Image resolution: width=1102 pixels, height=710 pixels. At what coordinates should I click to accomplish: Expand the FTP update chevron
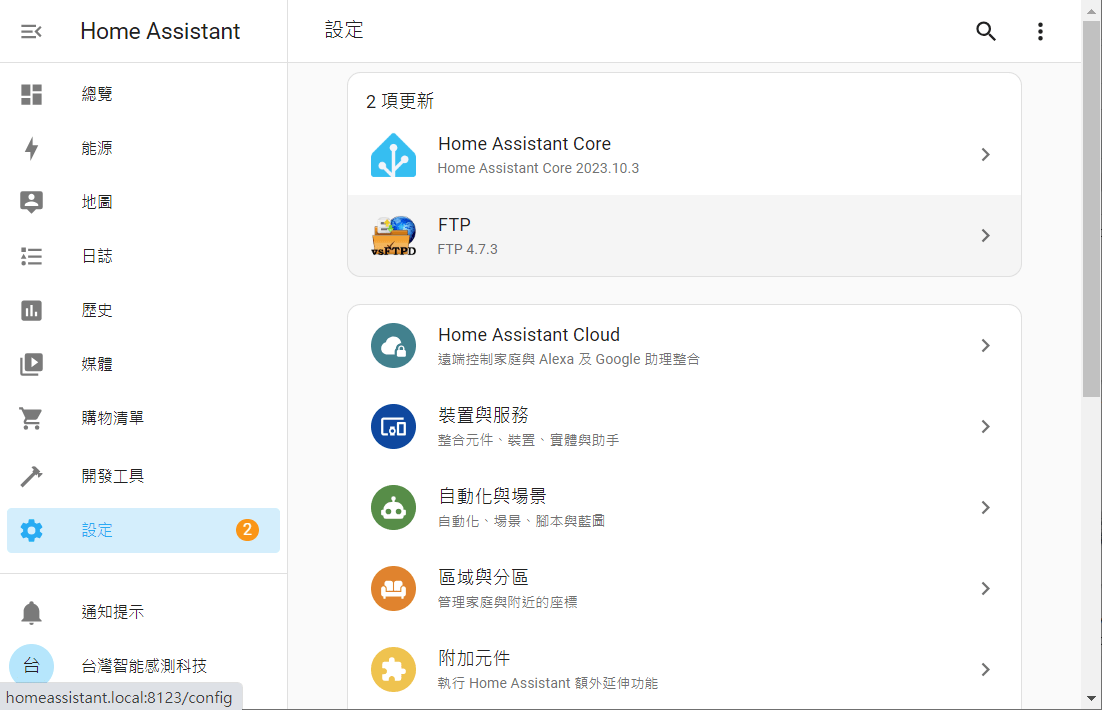point(985,236)
